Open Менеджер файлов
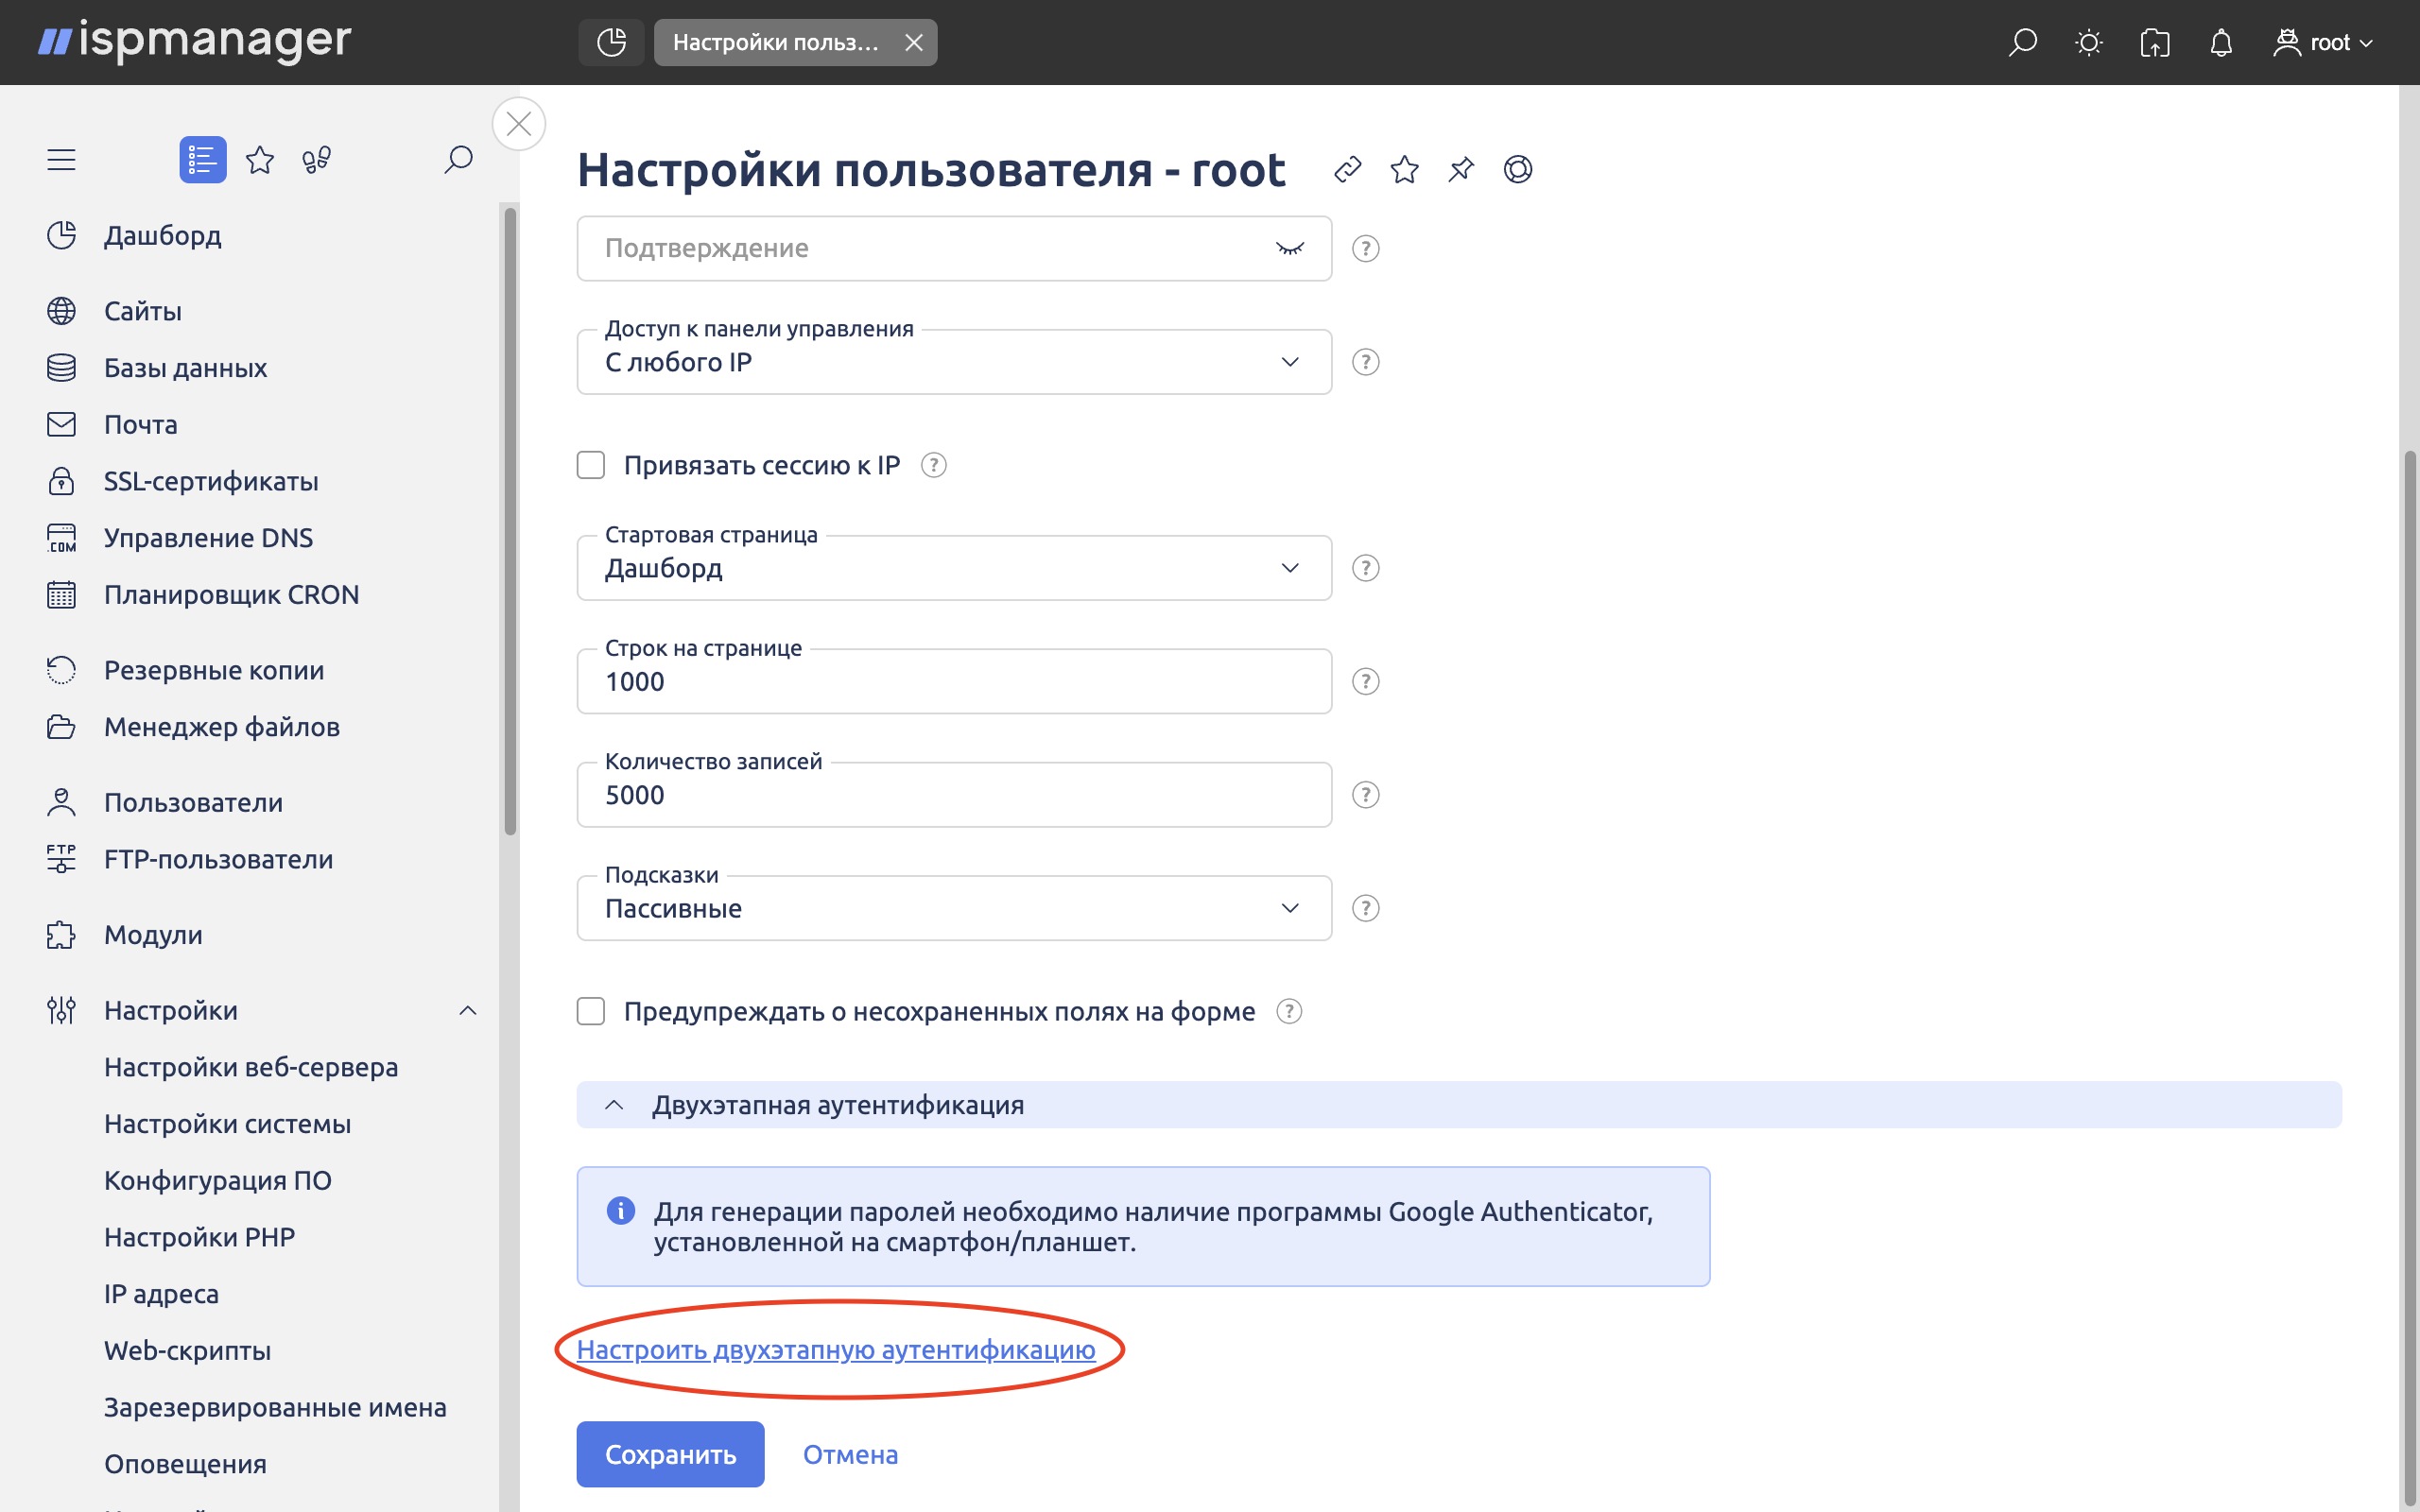This screenshot has height=1512, width=2420. pyautogui.click(x=222, y=727)
